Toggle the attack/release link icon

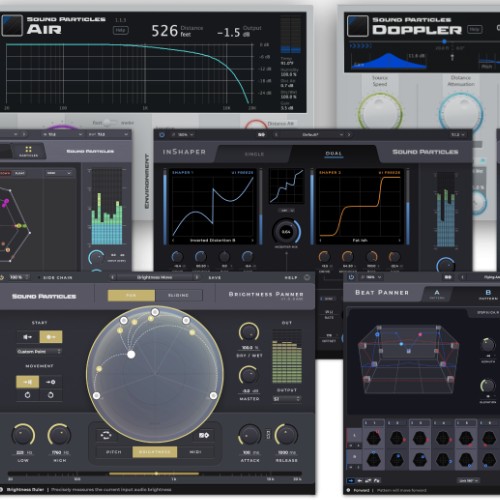click(268, 434)
